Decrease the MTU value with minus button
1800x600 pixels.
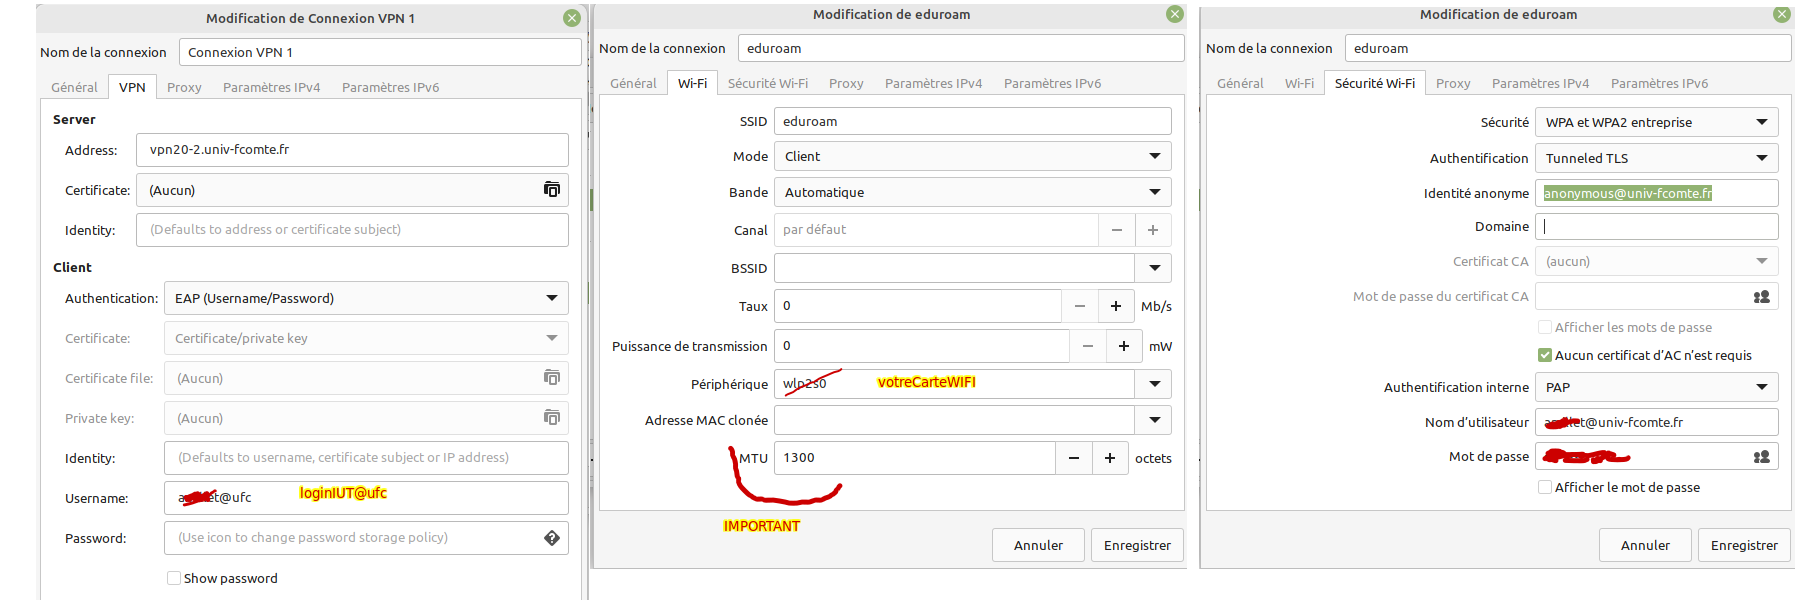click(1073, 458)
